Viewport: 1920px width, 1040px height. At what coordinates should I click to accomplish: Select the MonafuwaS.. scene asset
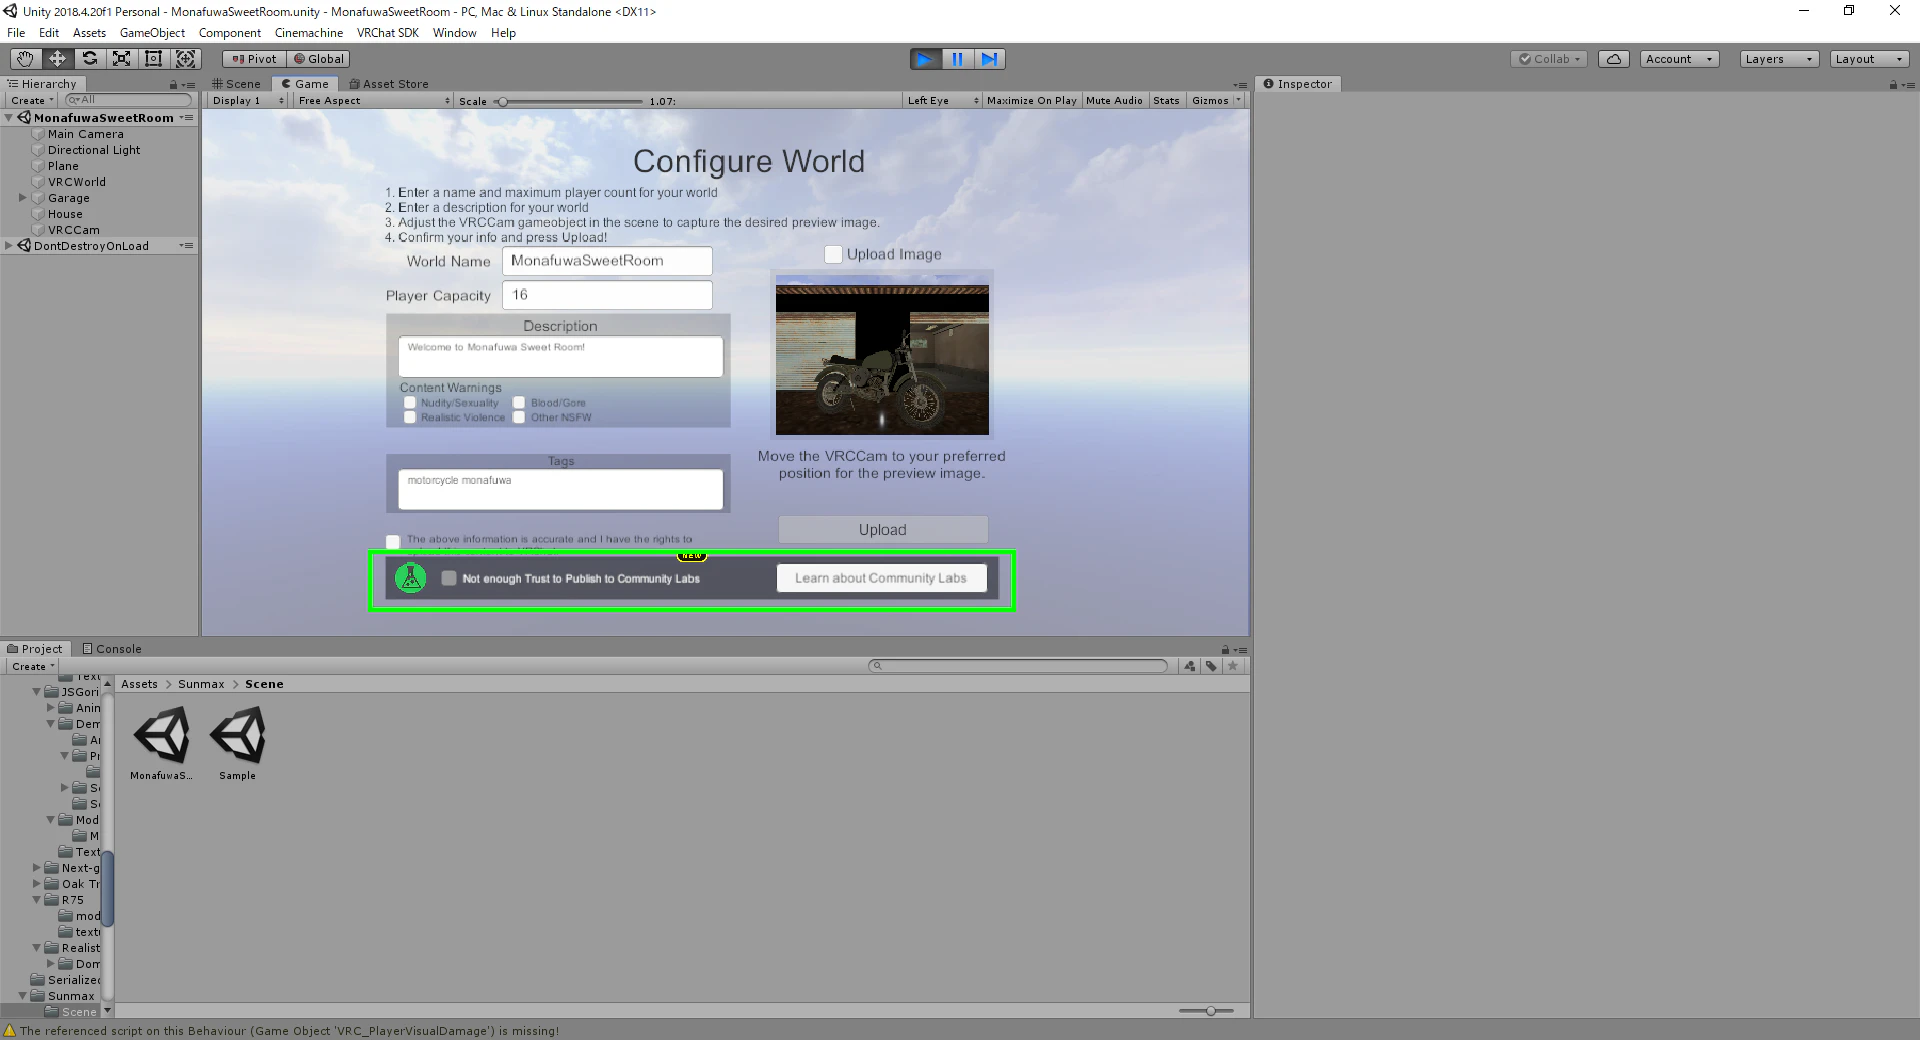161,743
